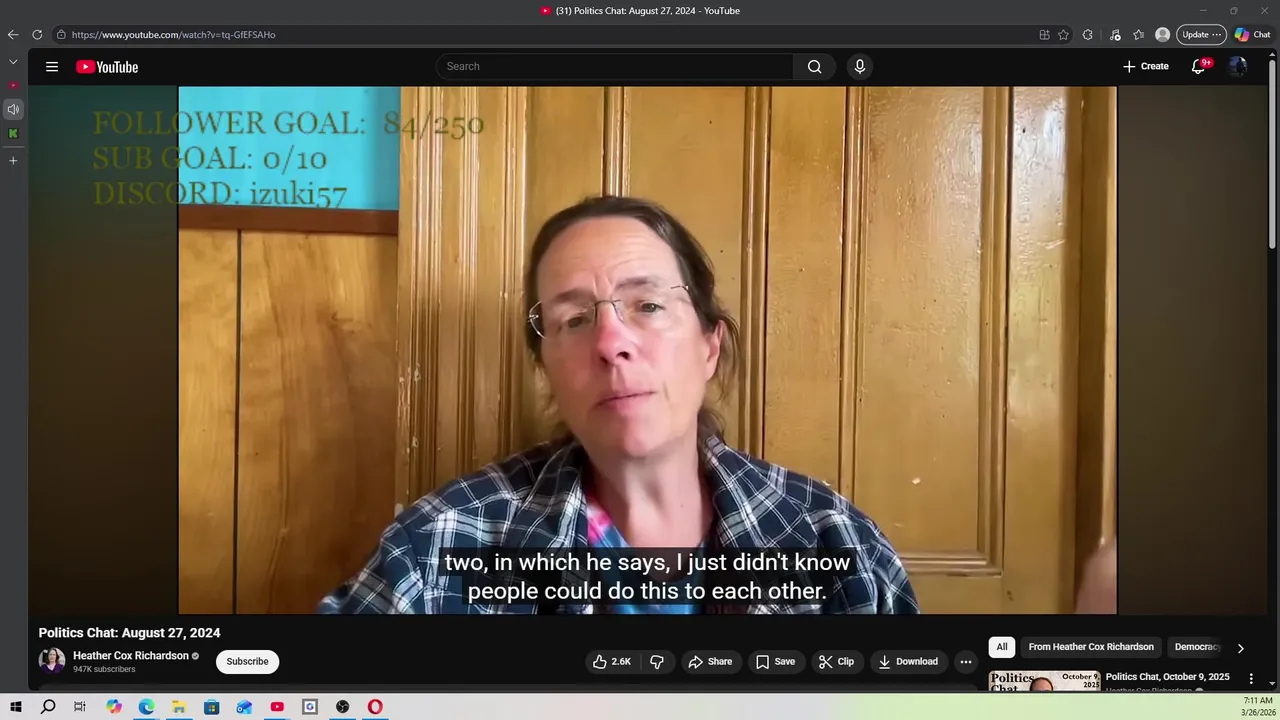Expand the vertical tabs chevron in the sidebar
The width and height of the screenshot is (1280, 720).
pos(13,62)
